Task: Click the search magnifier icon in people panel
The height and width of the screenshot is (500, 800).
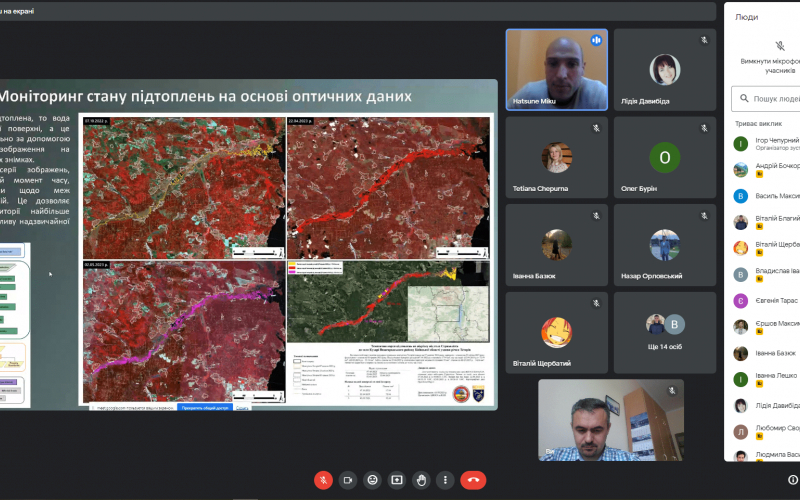Action: 744,98
